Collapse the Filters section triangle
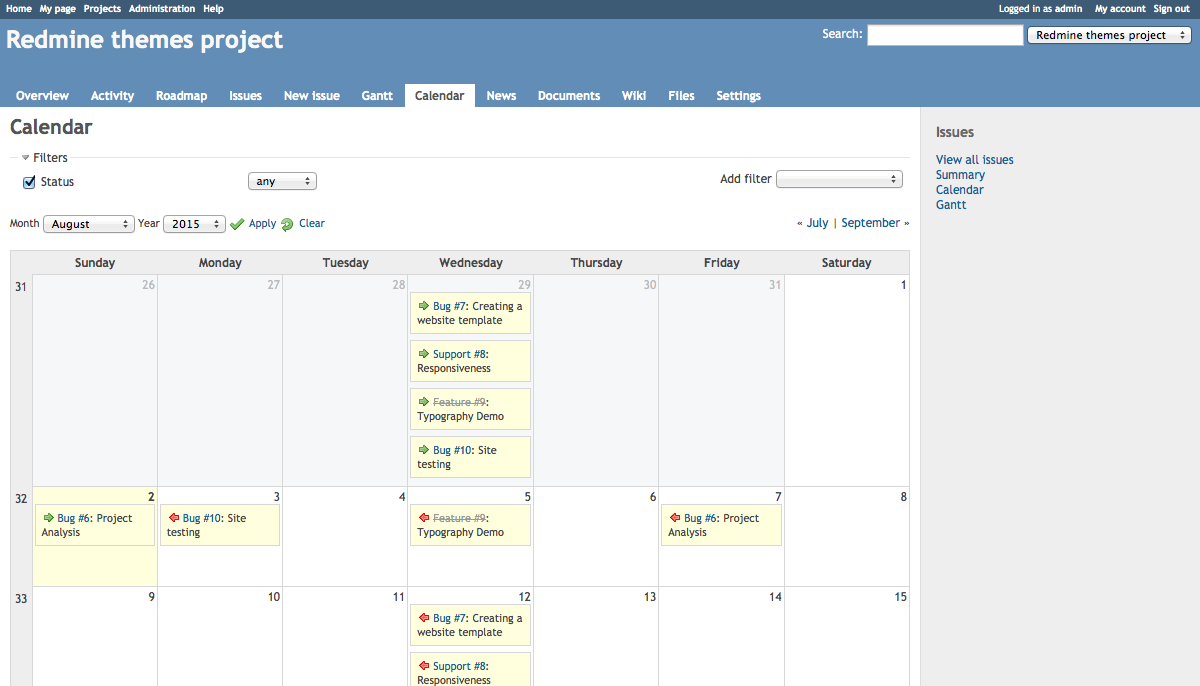The height and width of the screenshot is (686, 1200). click(26, 158)
